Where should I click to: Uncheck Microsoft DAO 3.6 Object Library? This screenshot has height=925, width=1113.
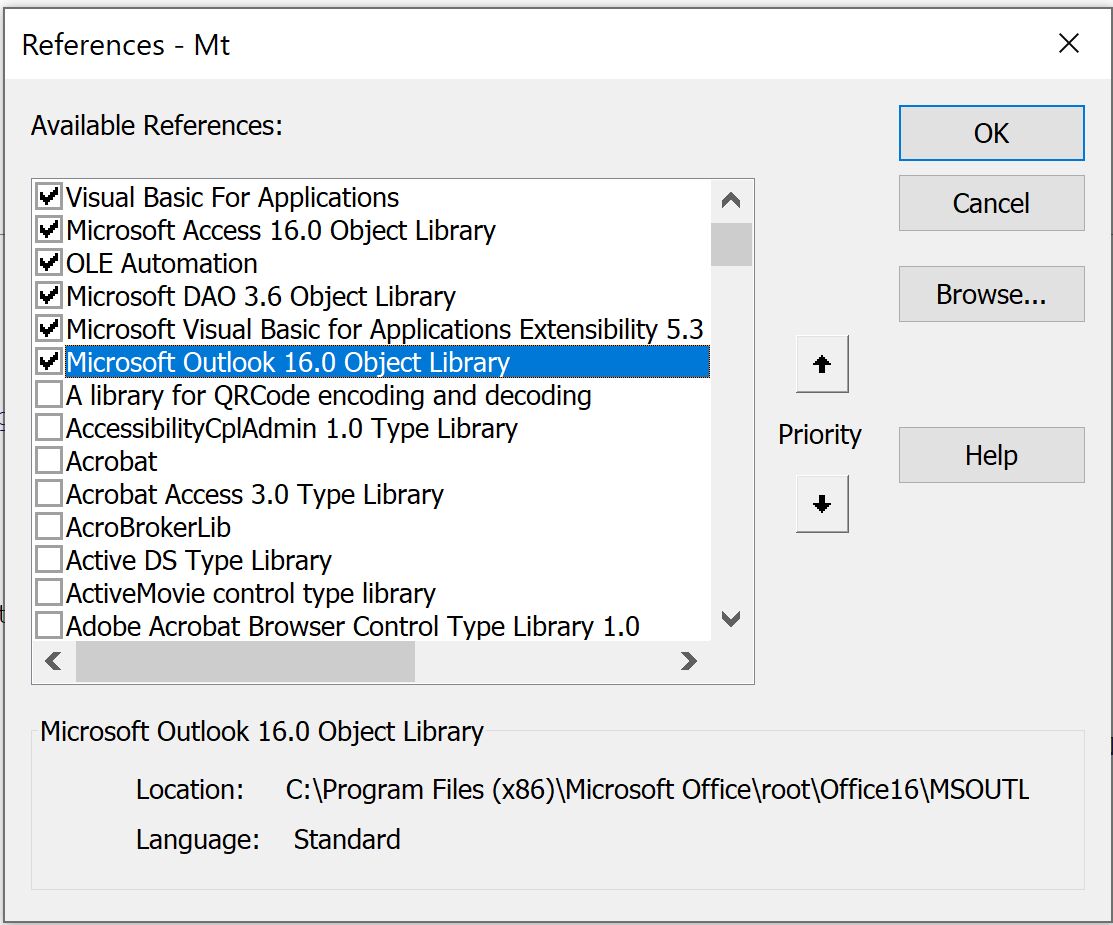click(48, 296)
